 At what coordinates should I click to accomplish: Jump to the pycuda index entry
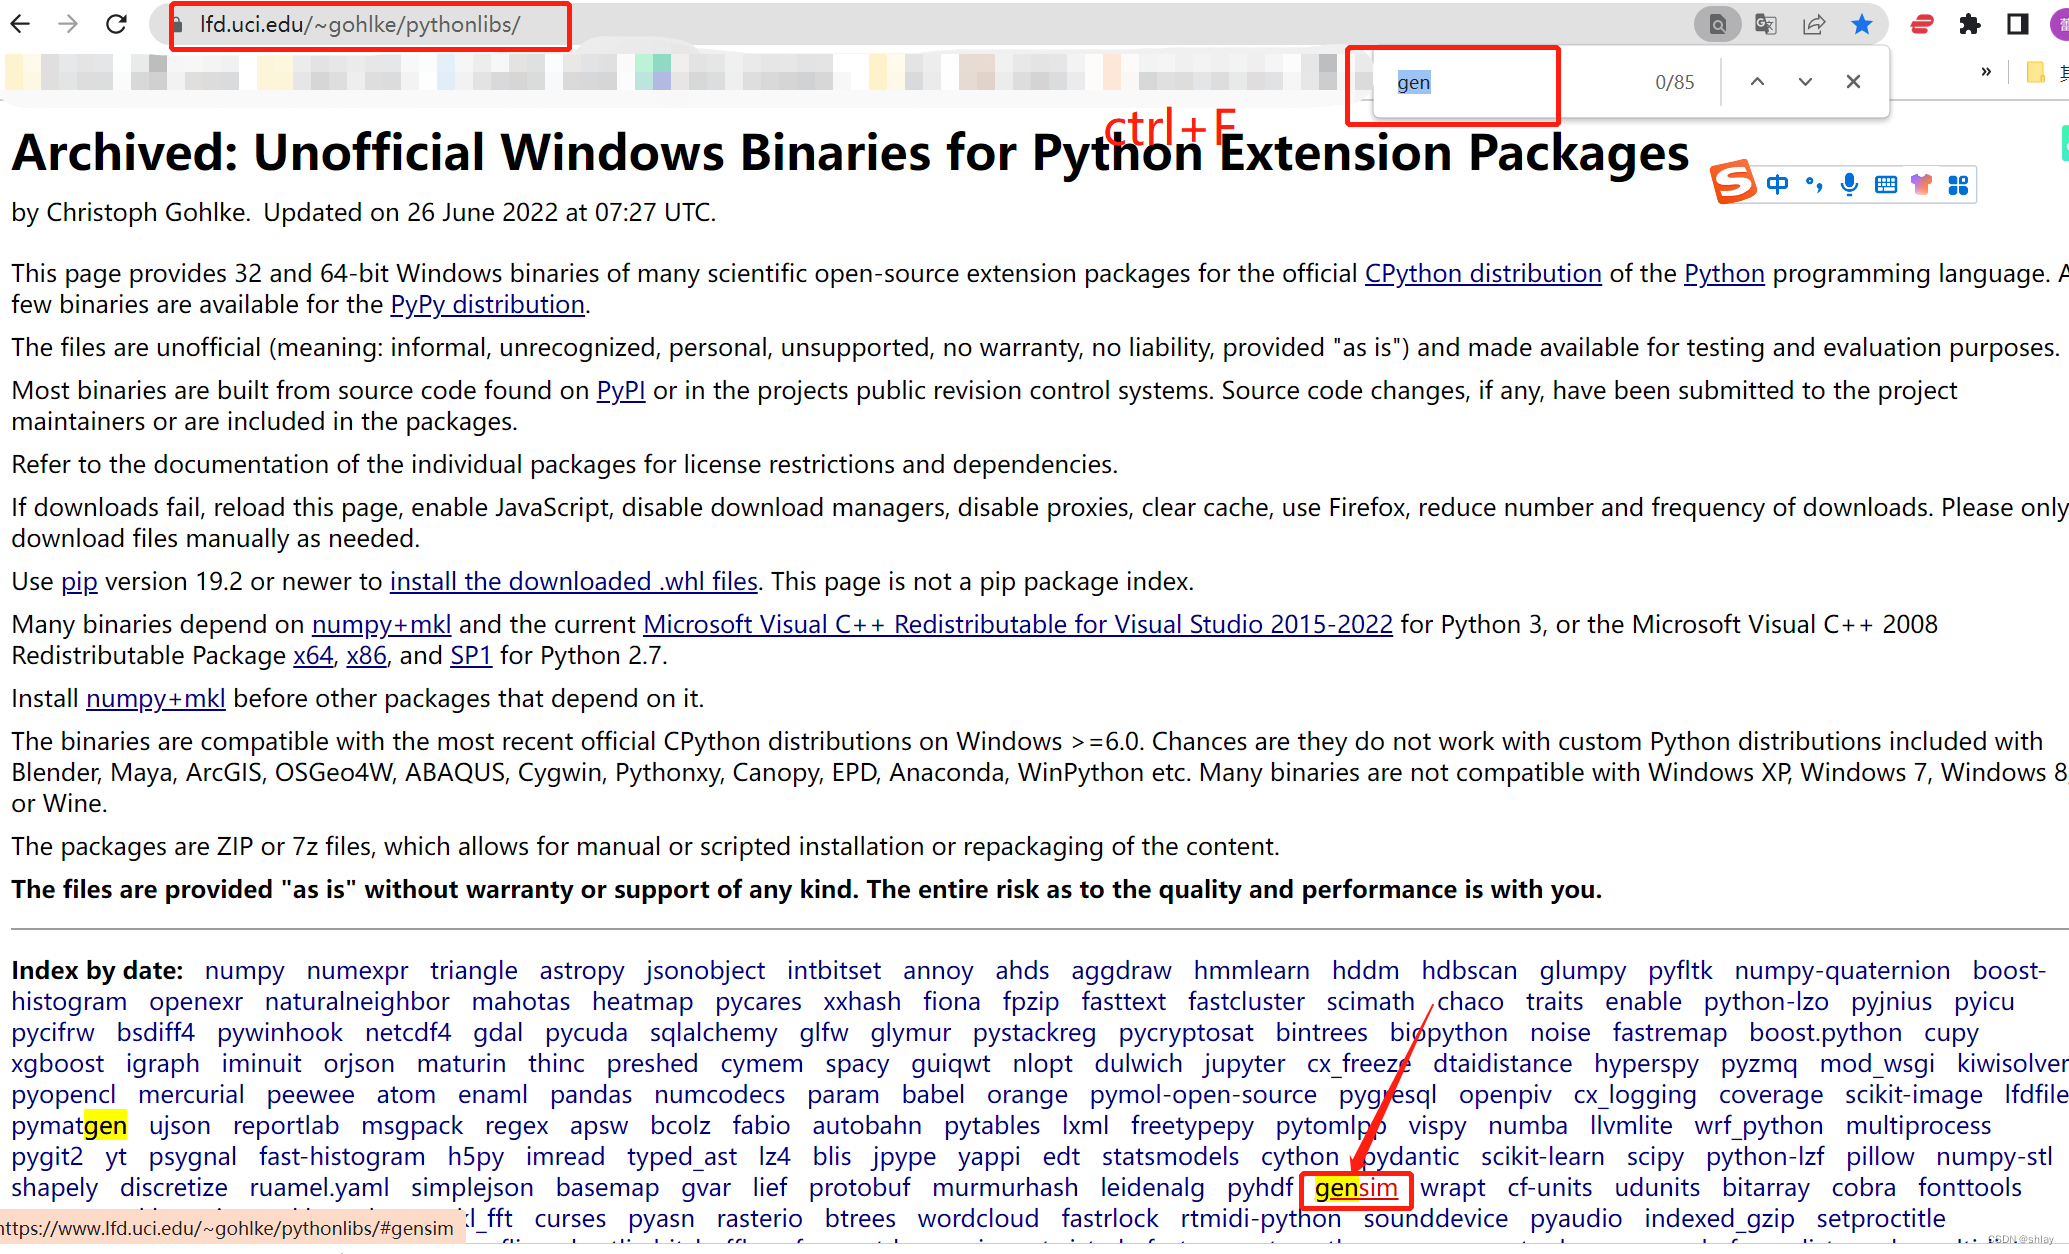(x=586, y=1032)
